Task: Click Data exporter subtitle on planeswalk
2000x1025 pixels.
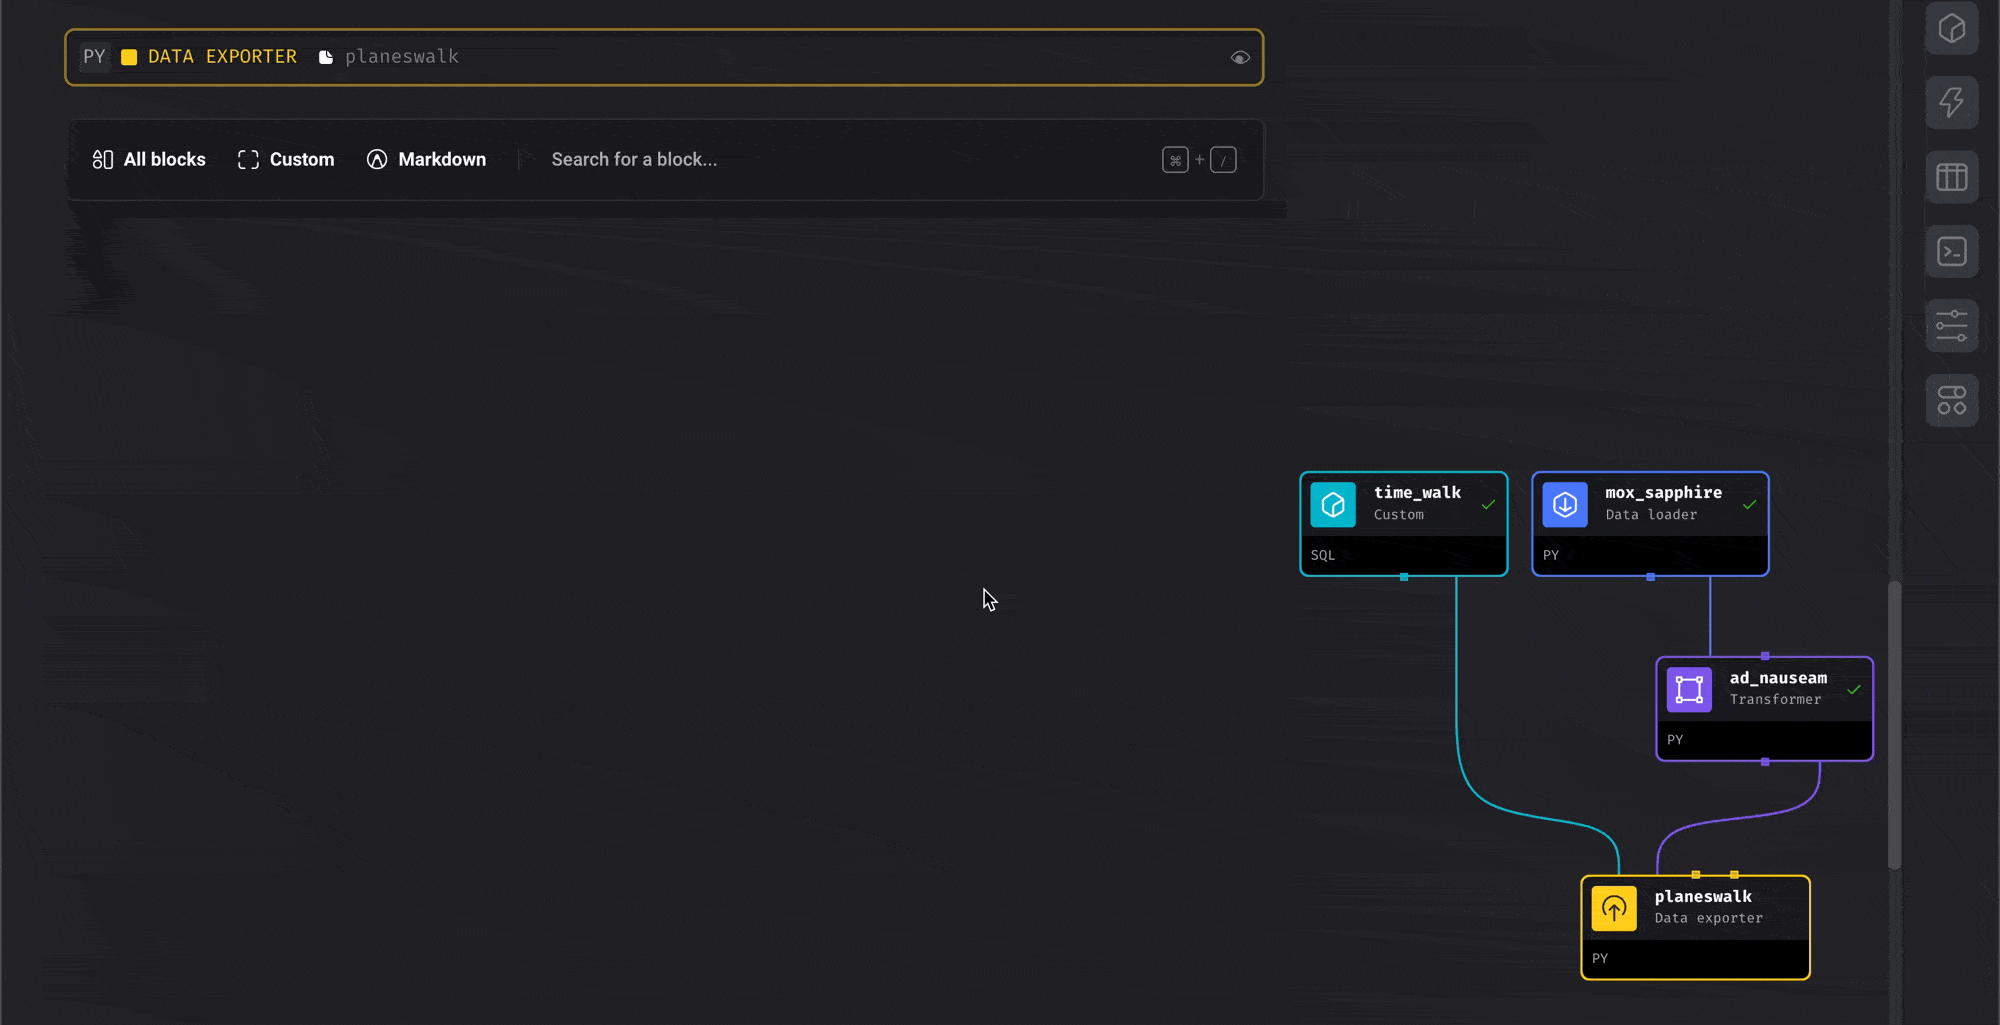Action: point(1708,919)
